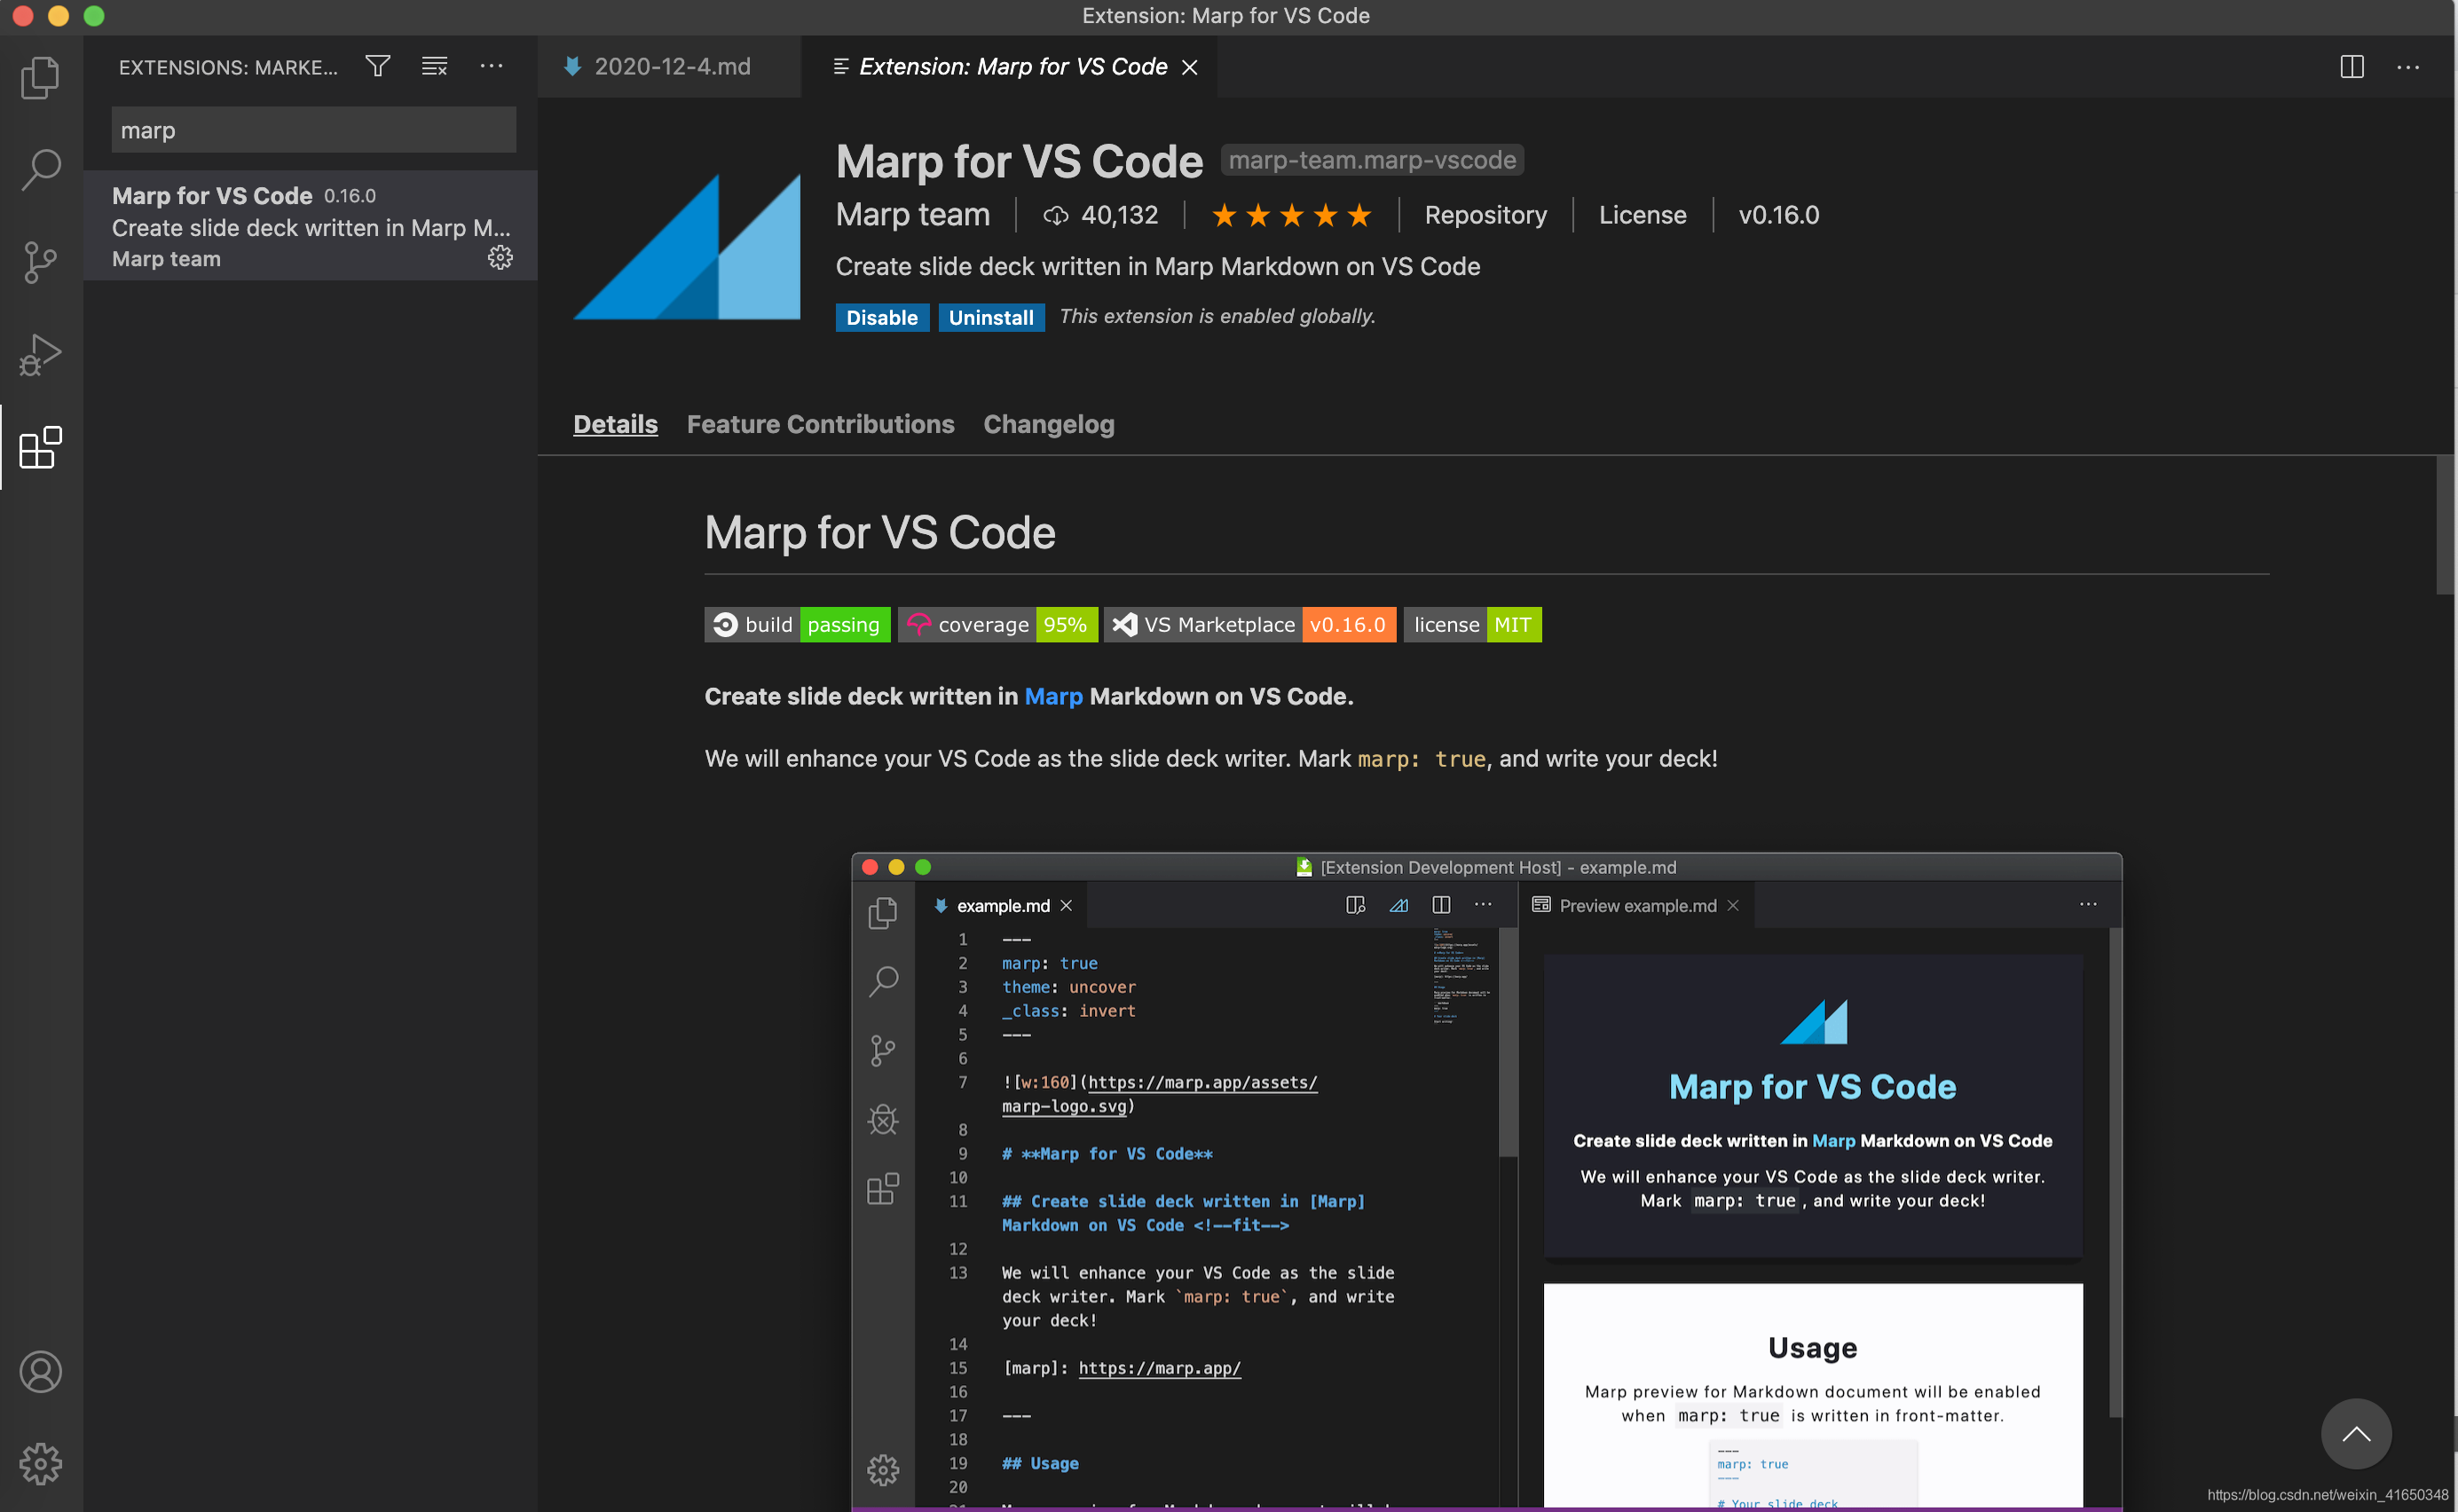Open the Explorer view in activity bar
Screen dimensions: 2458x1512
(40, 78)
